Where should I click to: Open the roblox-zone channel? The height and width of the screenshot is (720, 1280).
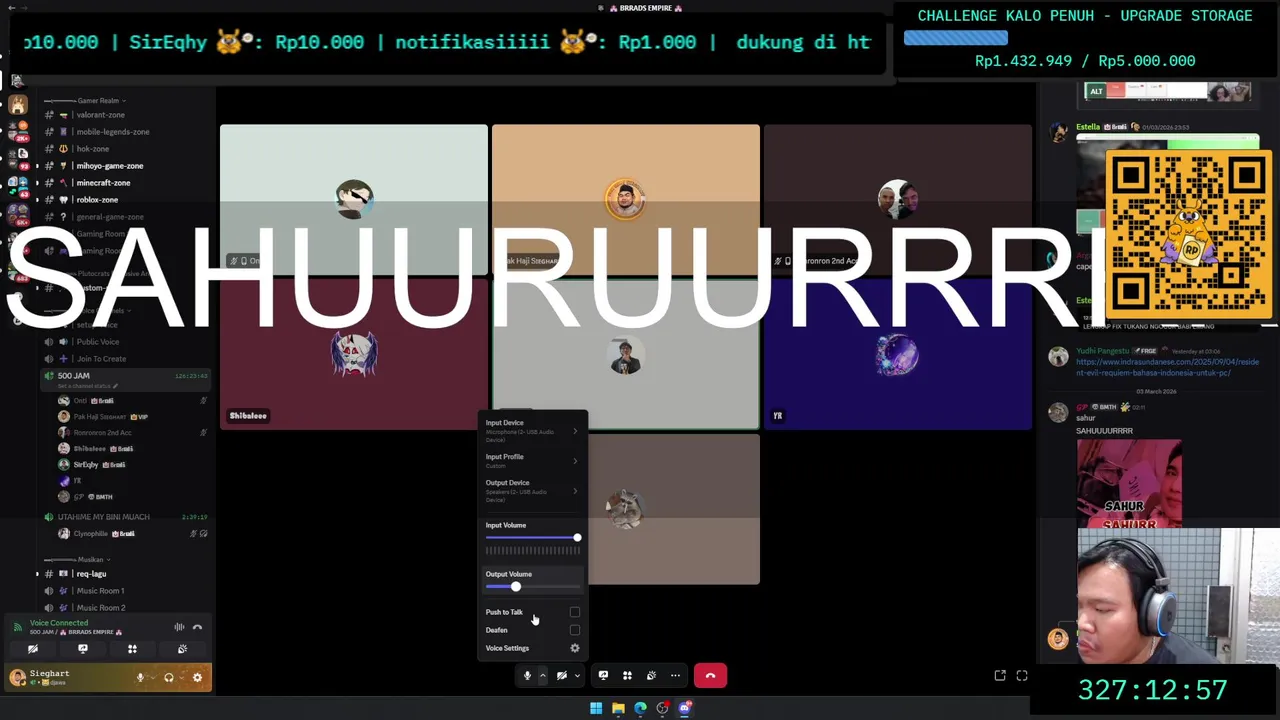pyautogui.click(x=125, y=200)
